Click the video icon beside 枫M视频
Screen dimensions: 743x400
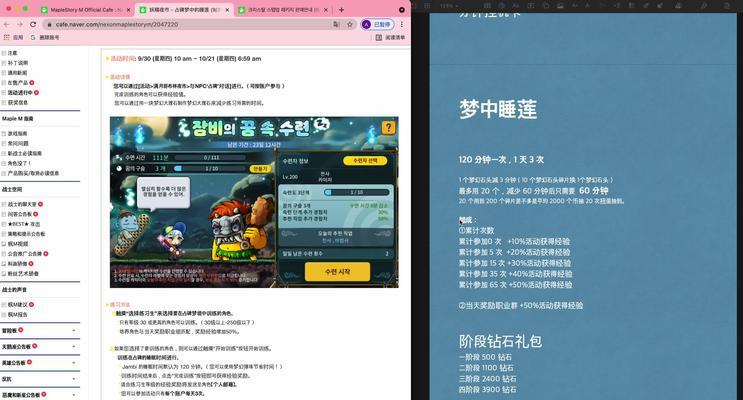tap(4, 244)
